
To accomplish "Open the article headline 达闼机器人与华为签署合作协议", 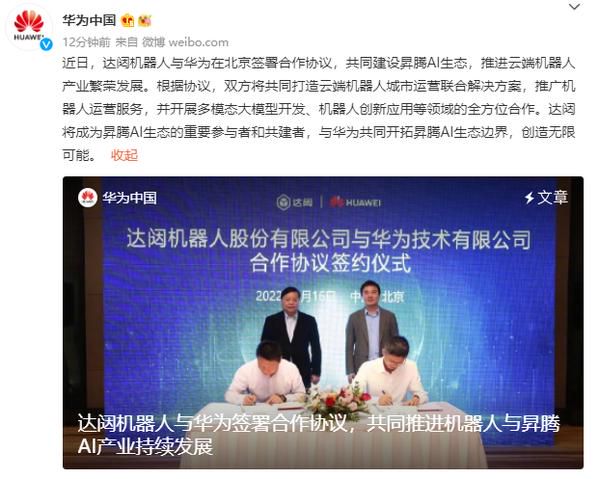I will point(318,435).
